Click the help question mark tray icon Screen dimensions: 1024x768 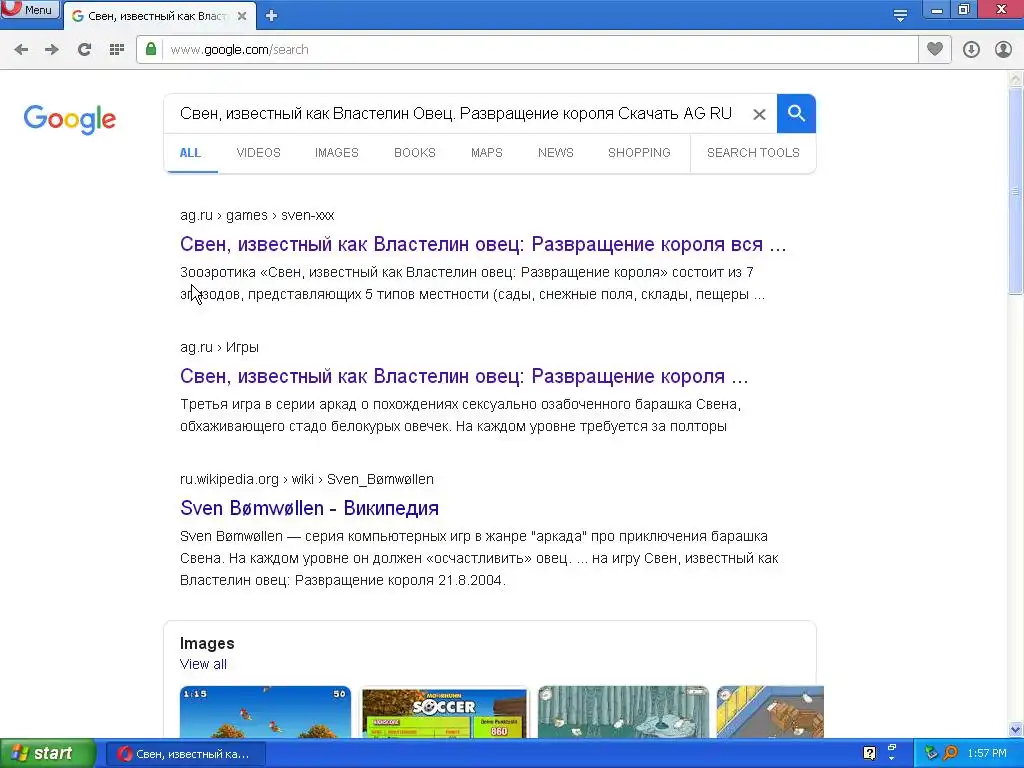[x=869, y=753]
